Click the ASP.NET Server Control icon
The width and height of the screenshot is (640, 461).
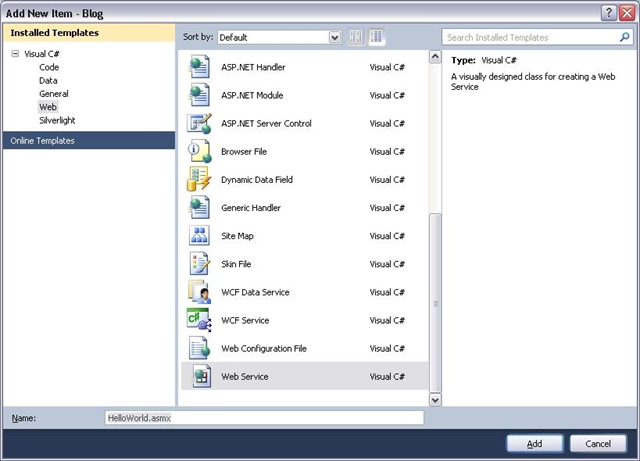[199, 123]
